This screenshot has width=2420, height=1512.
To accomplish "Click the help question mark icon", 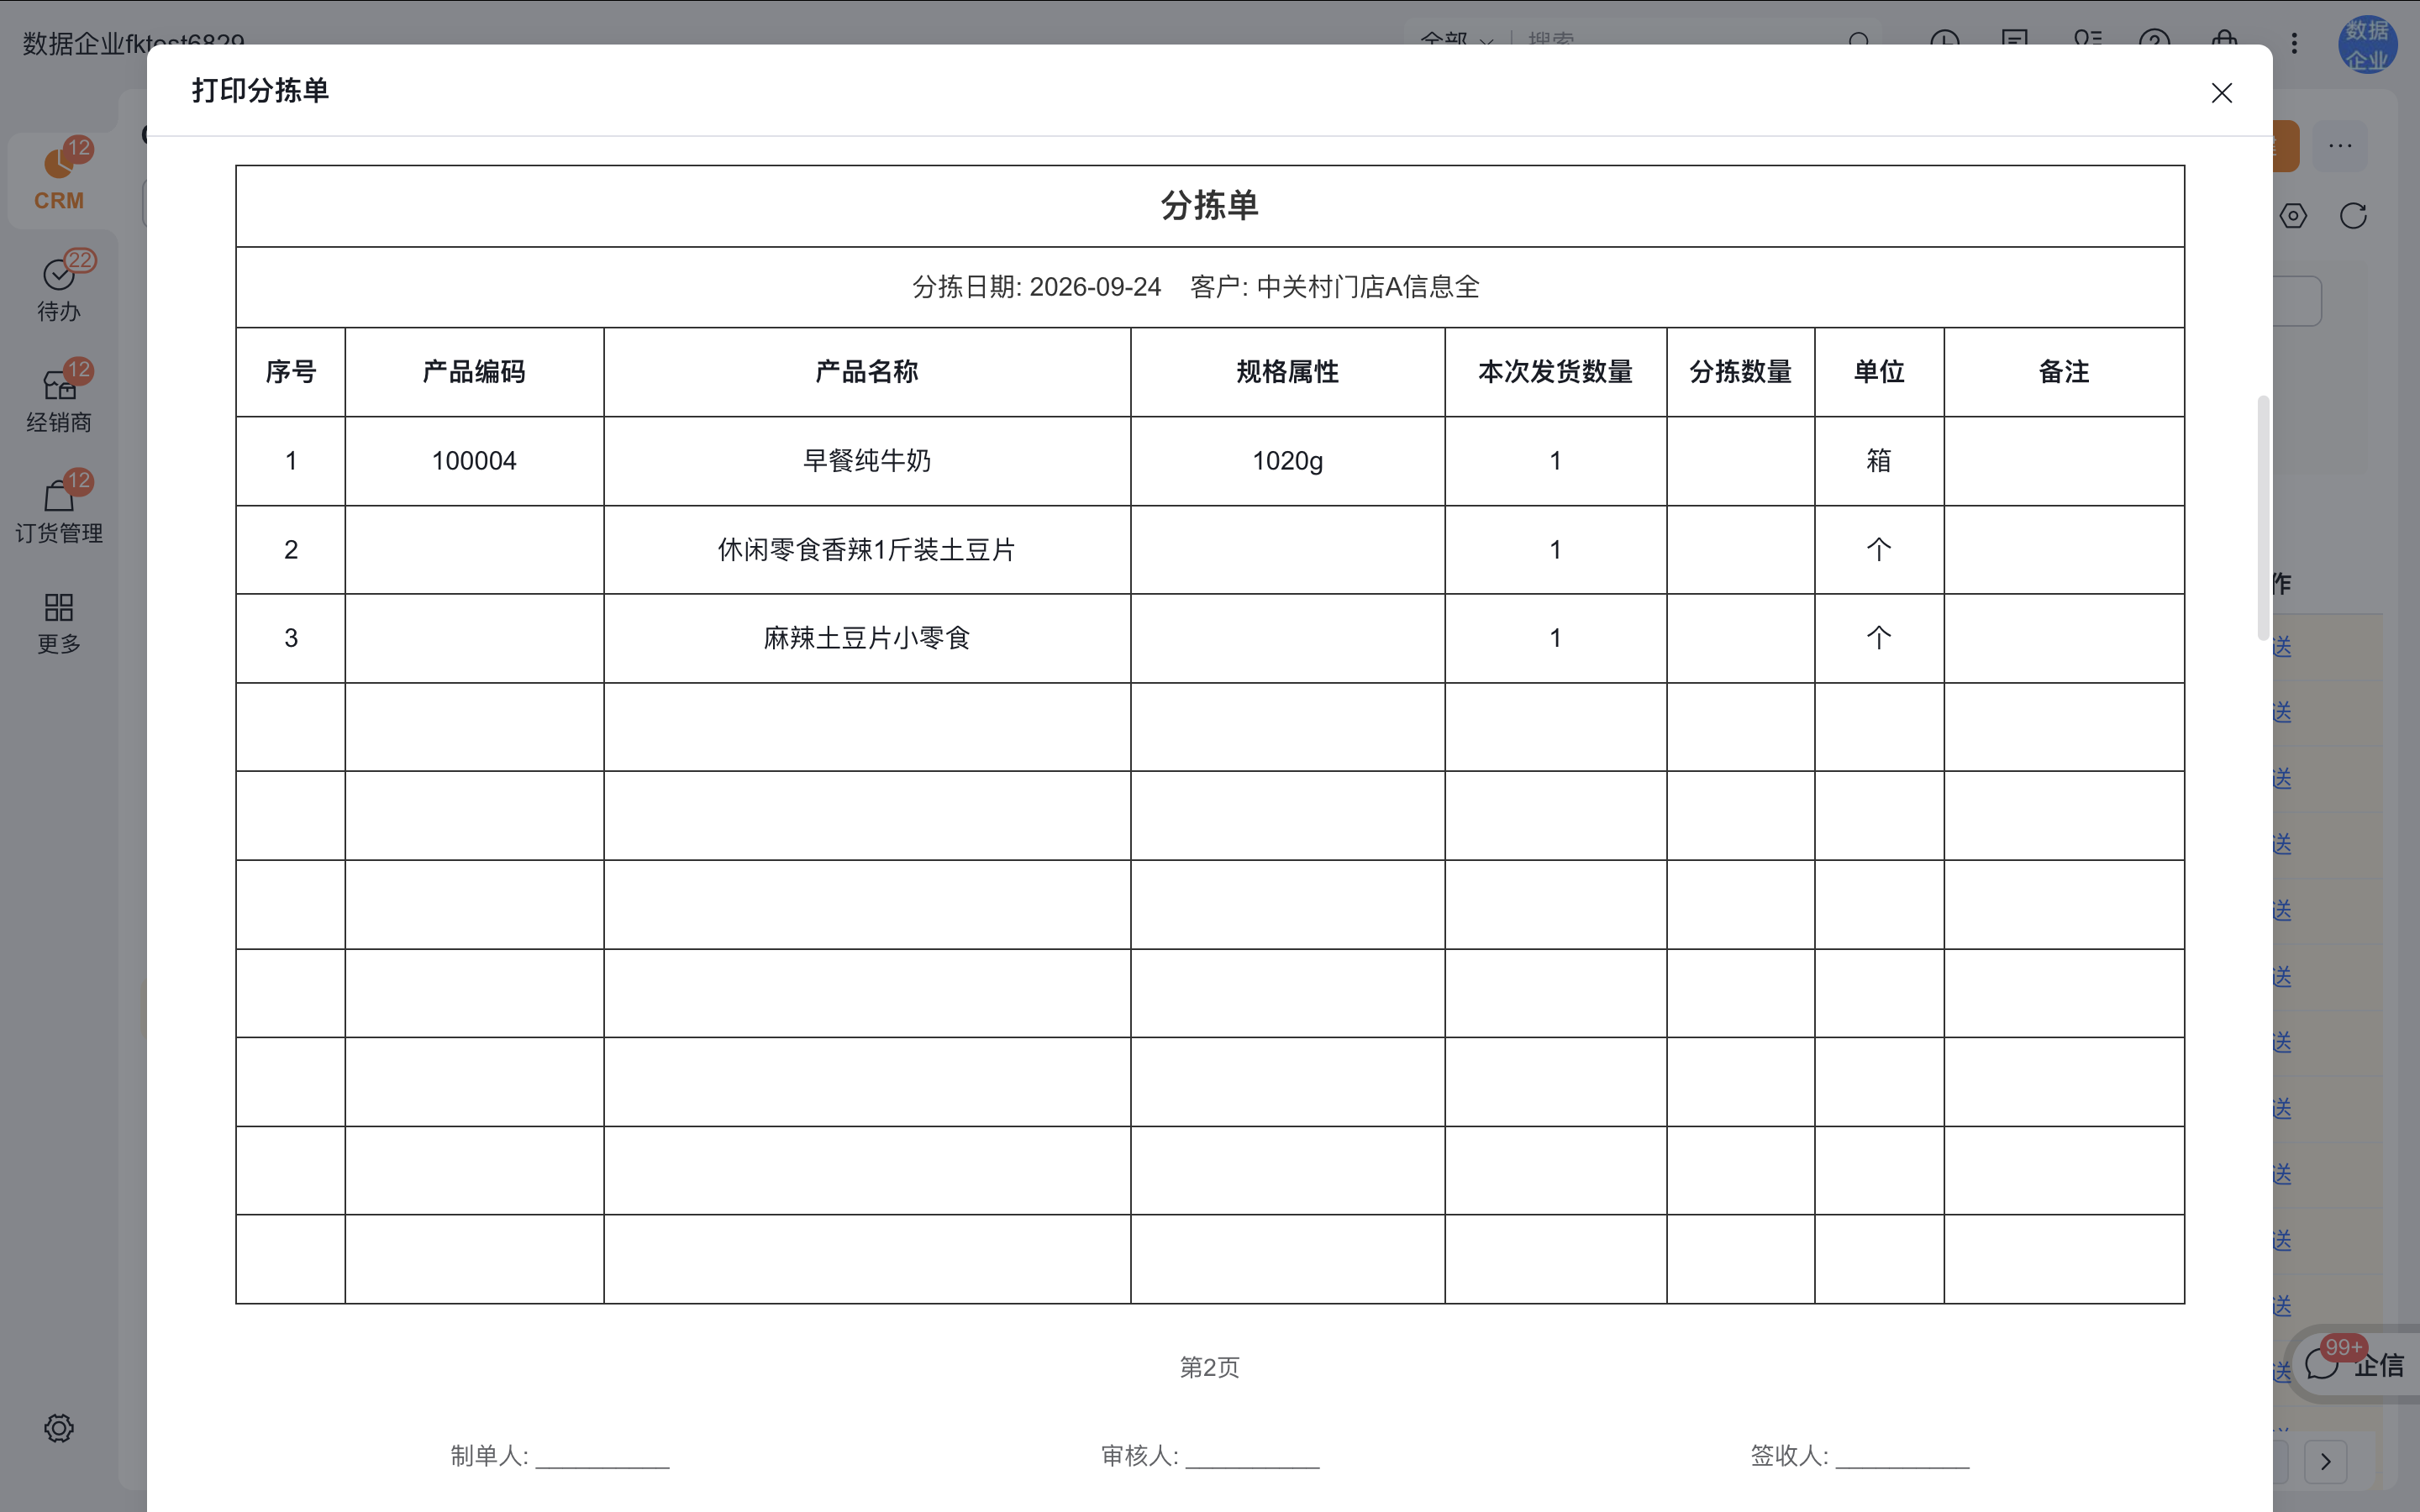I will click(x=2154, y=42).
